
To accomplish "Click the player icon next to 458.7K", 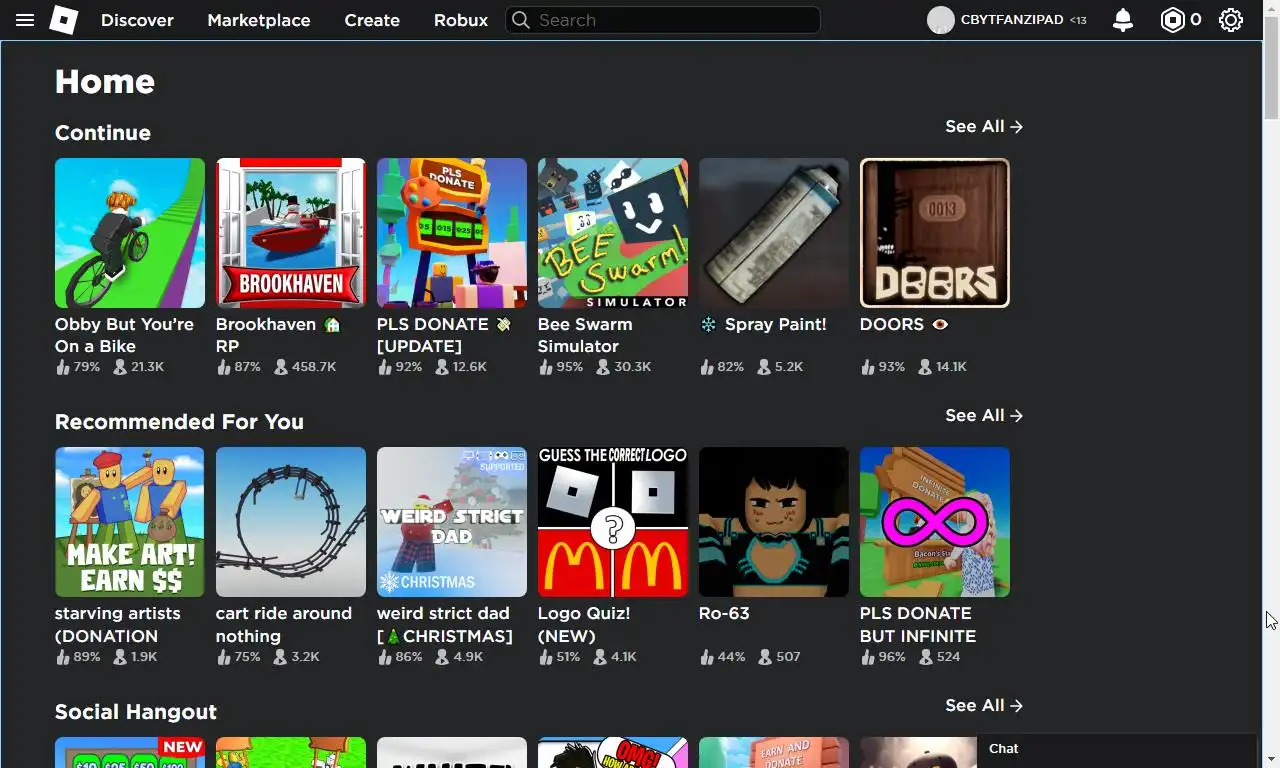I will pos(281,367).
